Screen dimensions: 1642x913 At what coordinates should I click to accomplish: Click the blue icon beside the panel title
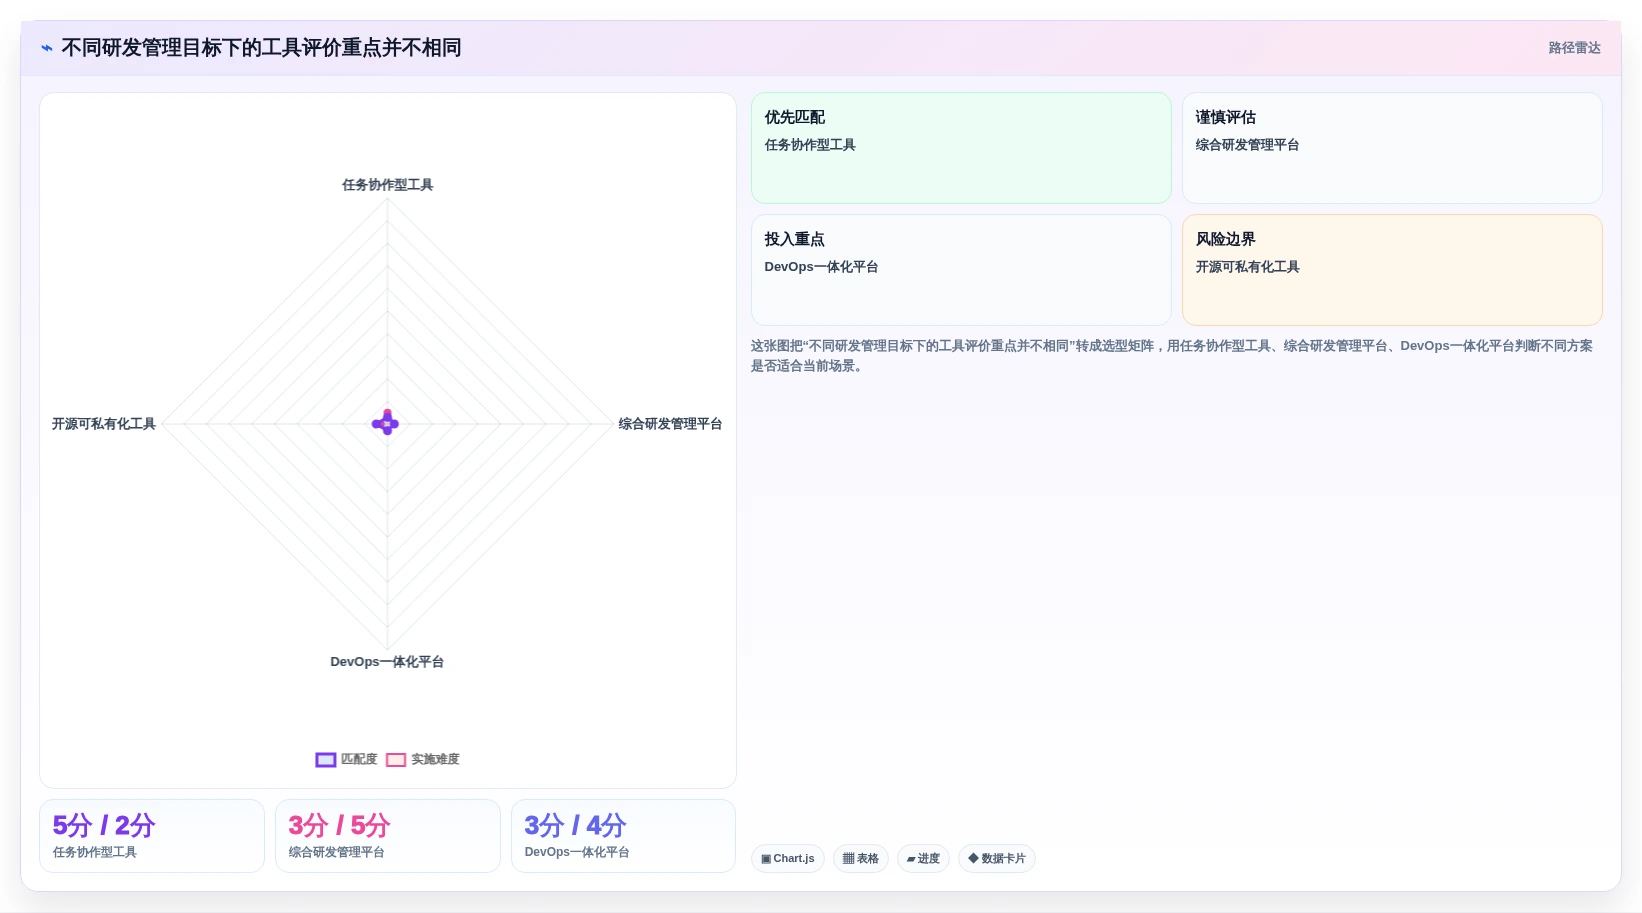[x=47, y=48]
